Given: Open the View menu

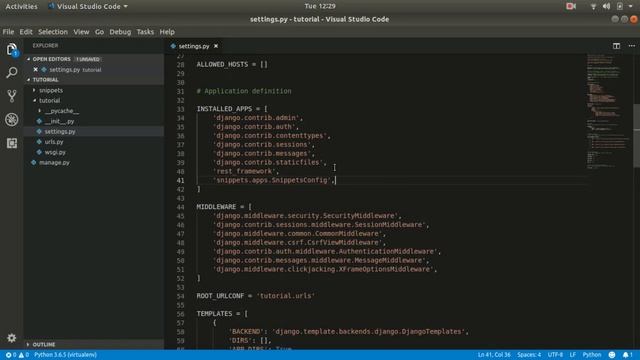Looking at the screenshot, I should click(x=81, y=32).
